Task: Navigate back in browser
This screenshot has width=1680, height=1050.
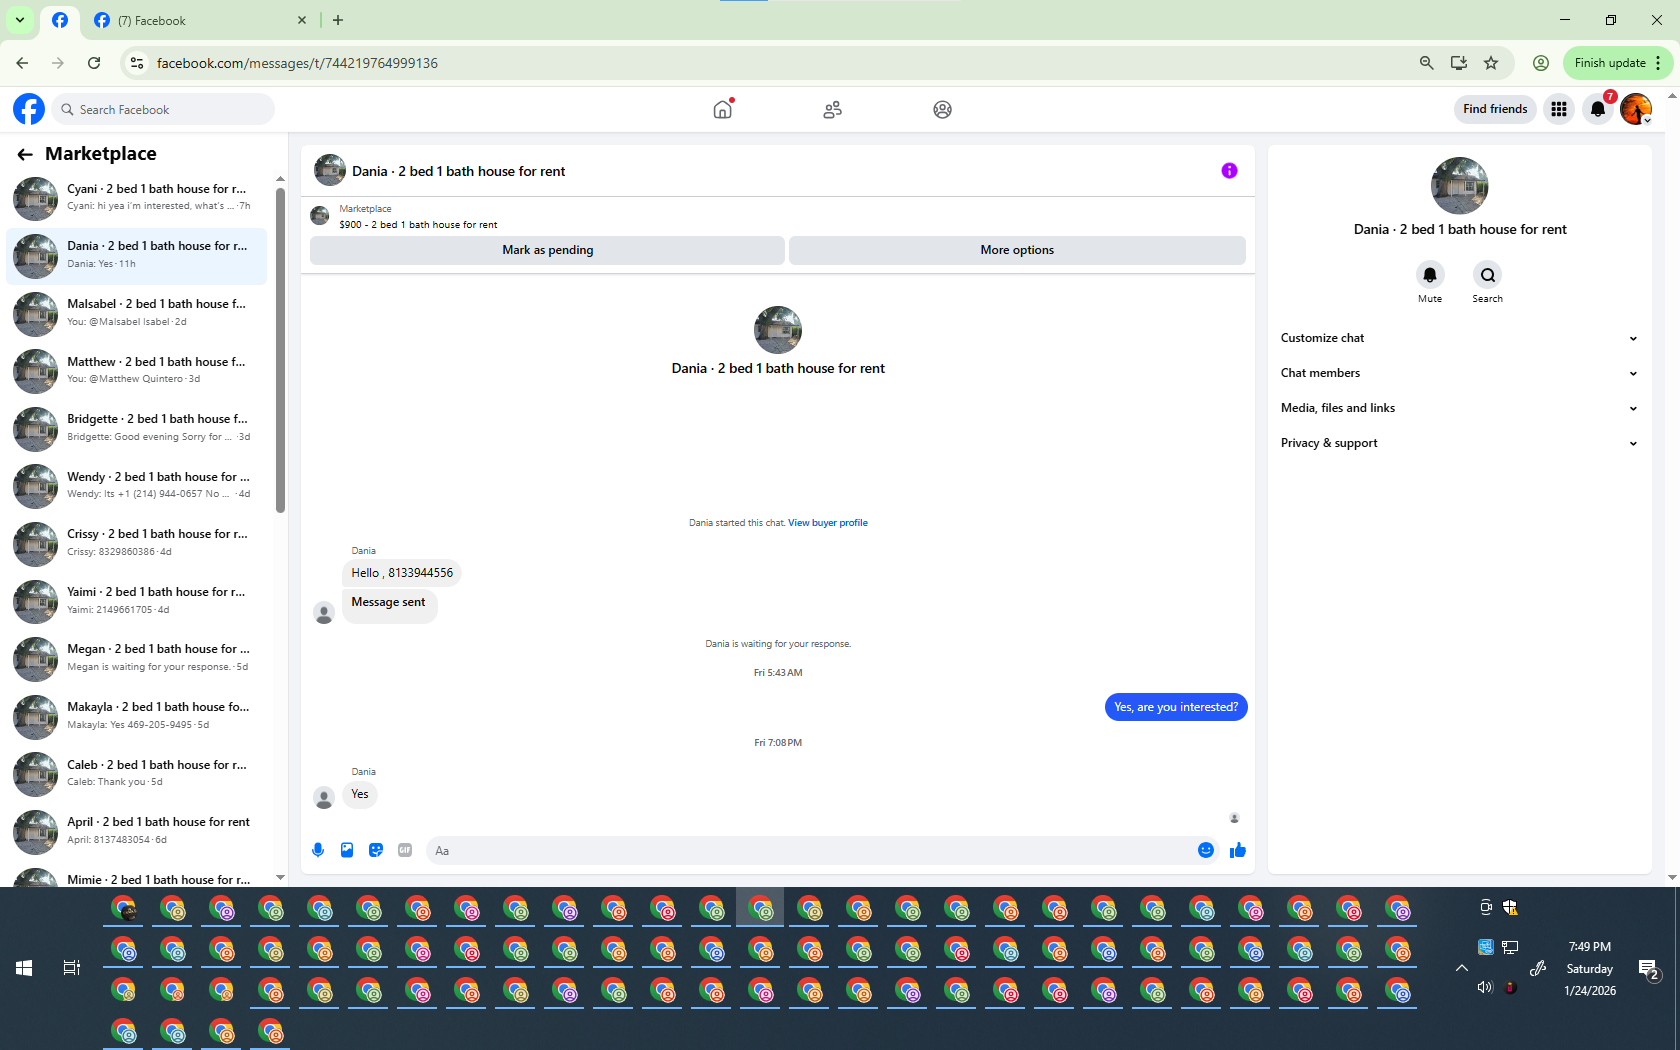Action: coord(22,63)
